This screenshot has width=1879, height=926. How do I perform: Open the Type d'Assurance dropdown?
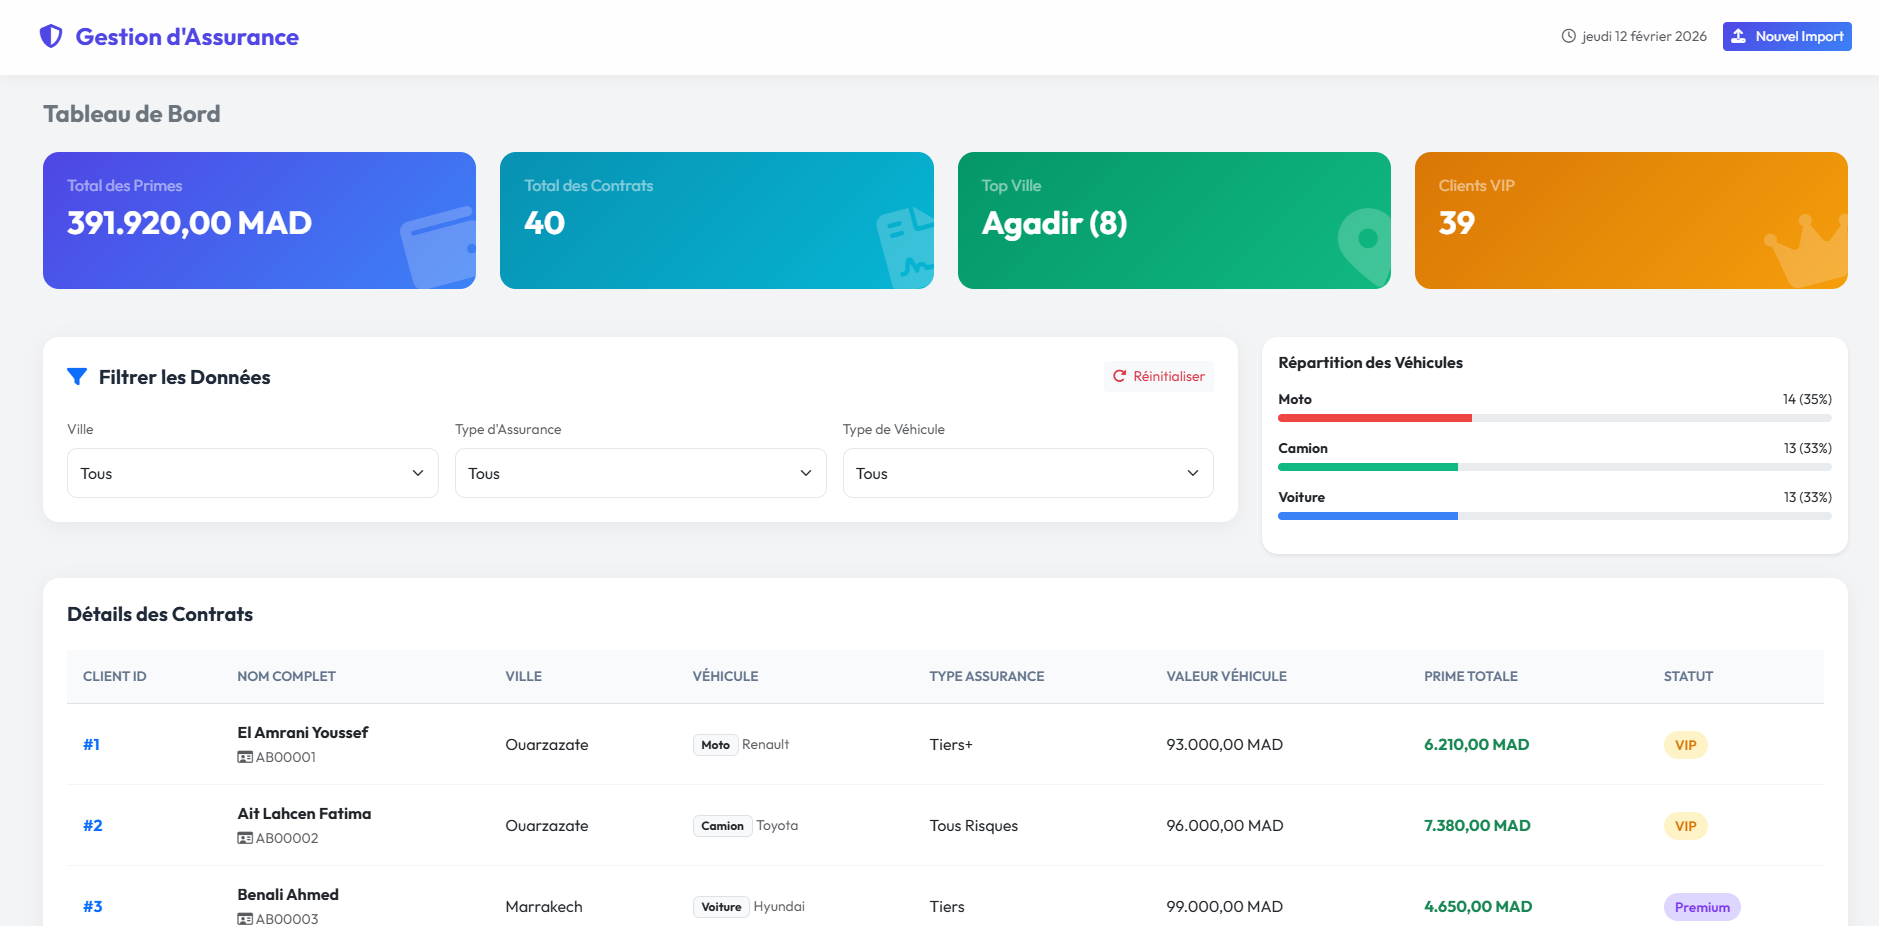[641, 473]
